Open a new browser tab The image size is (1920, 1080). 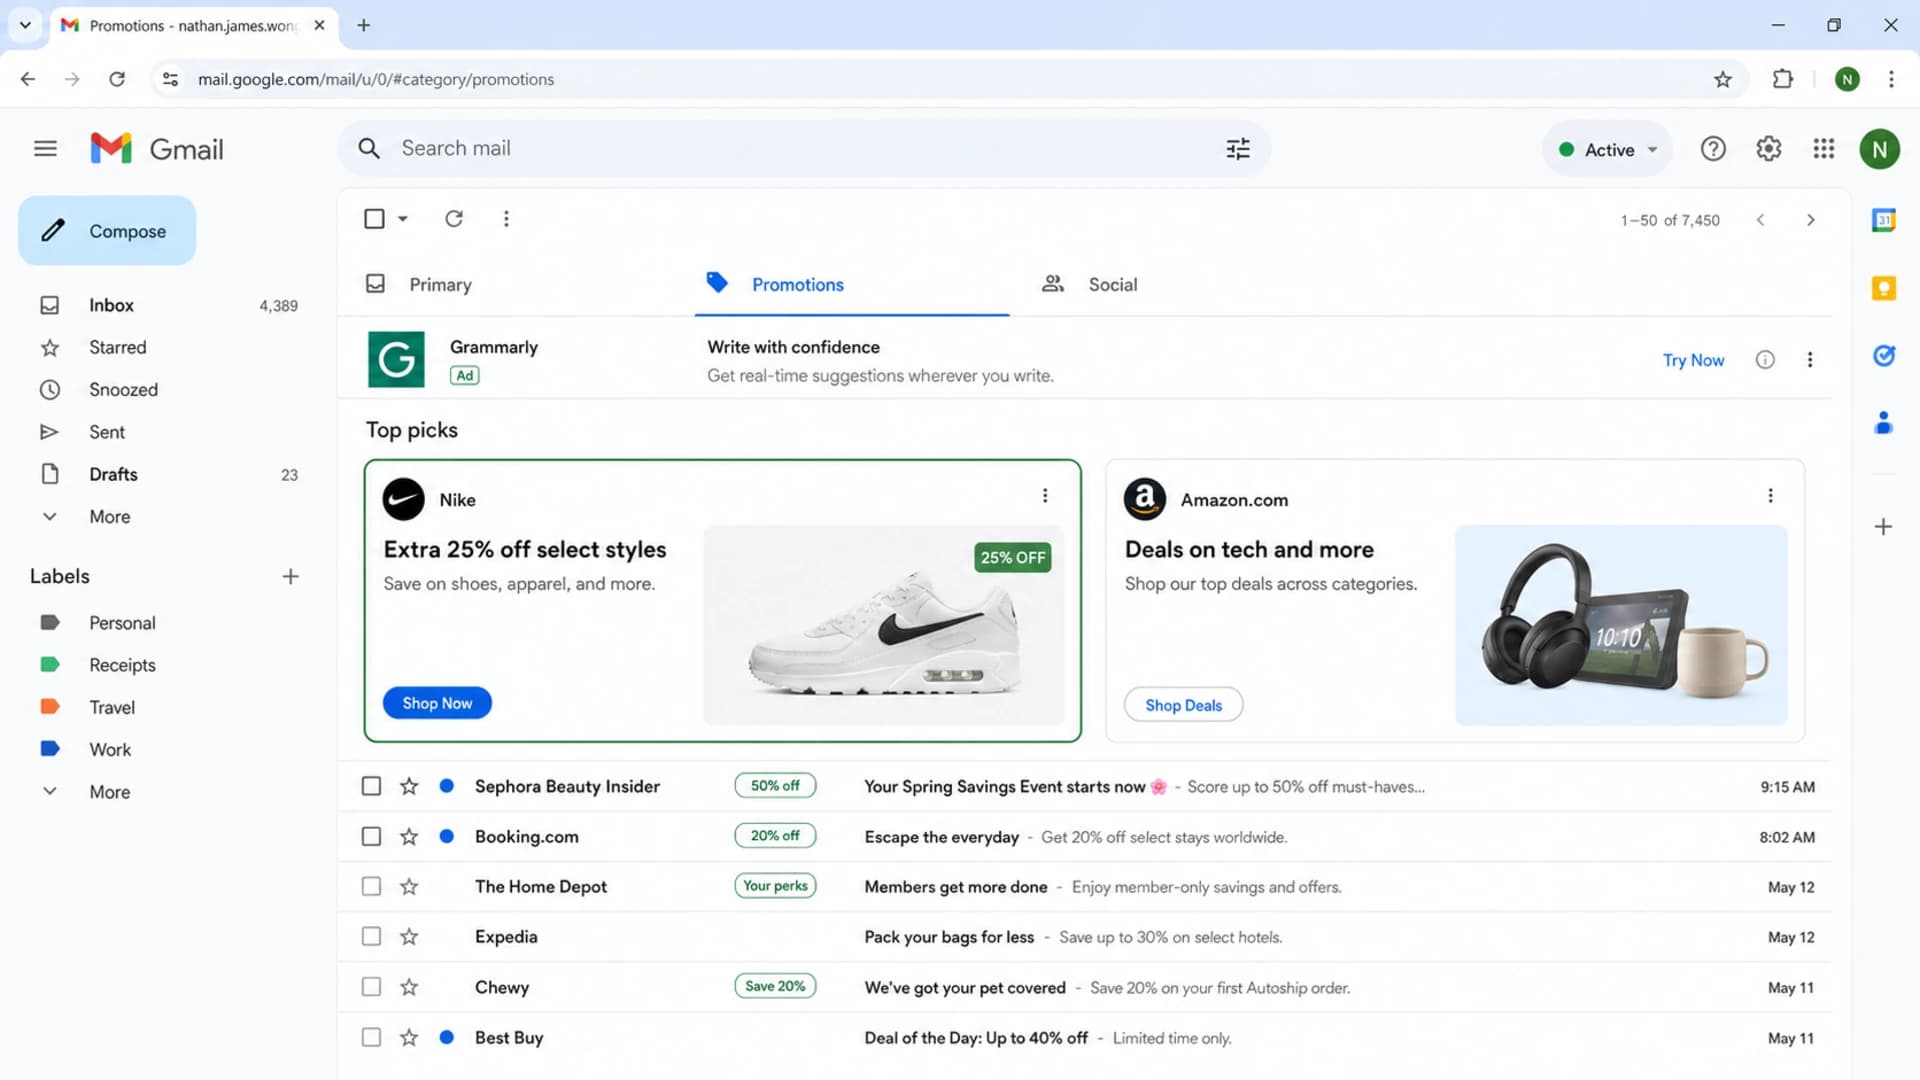364,25
